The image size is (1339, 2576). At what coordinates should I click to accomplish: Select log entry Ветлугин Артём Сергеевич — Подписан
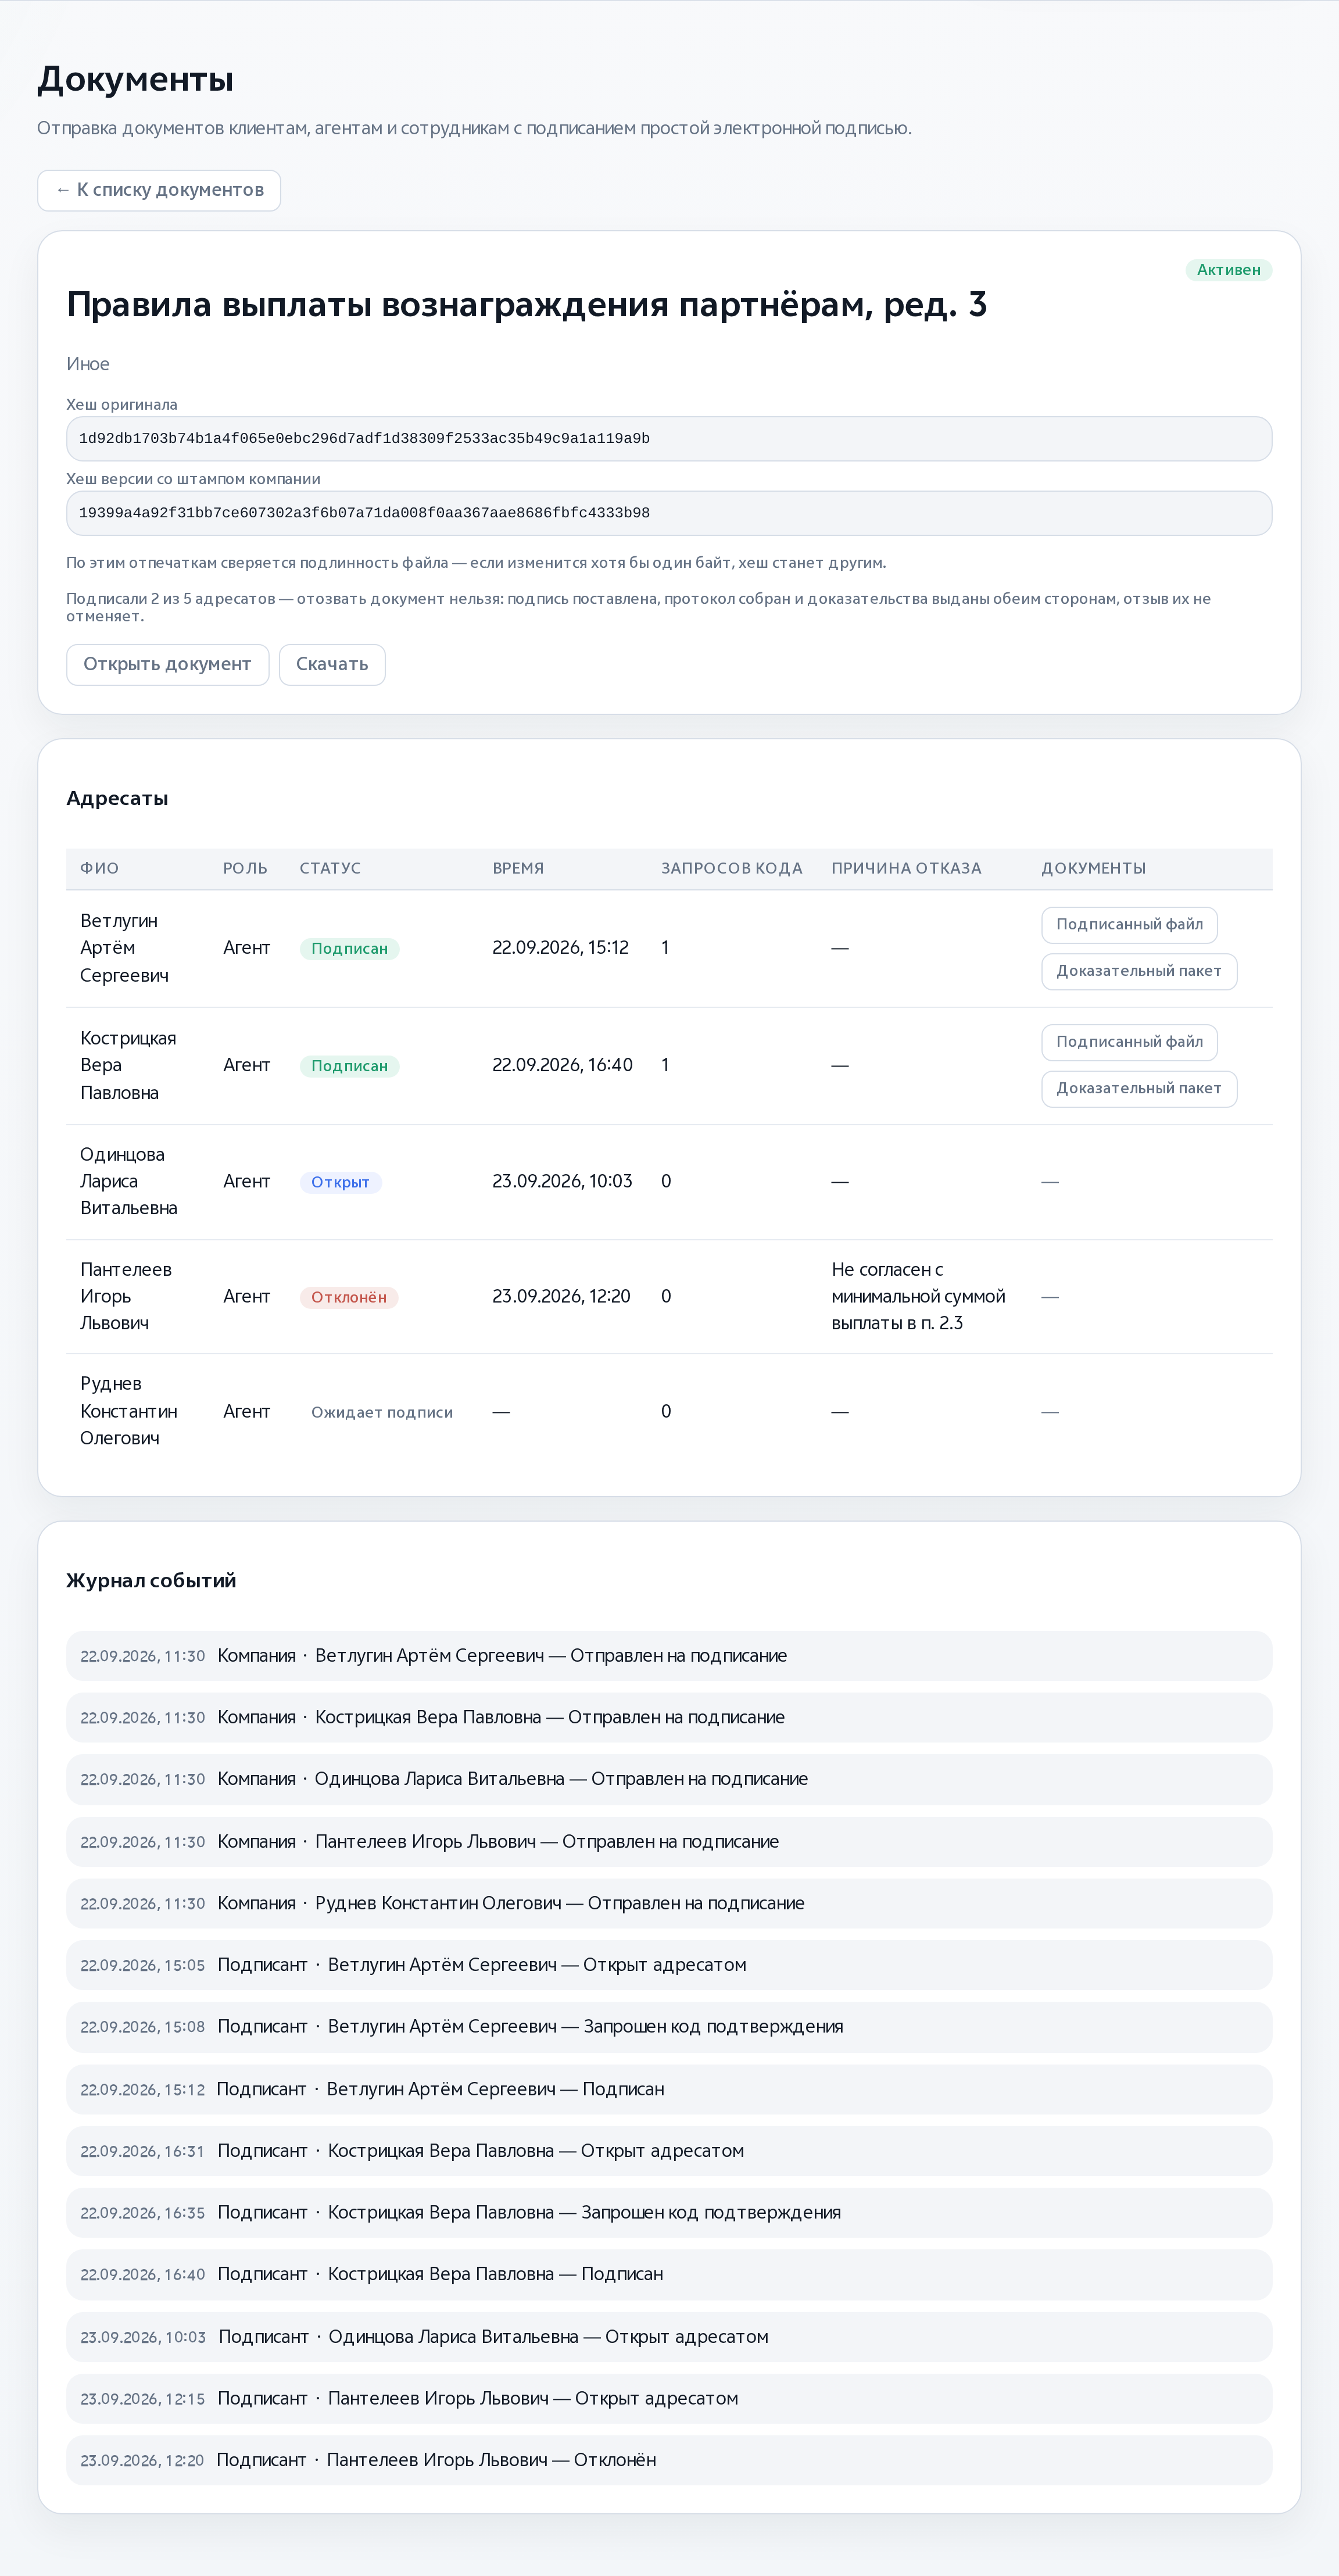(x=669, y=2089)
